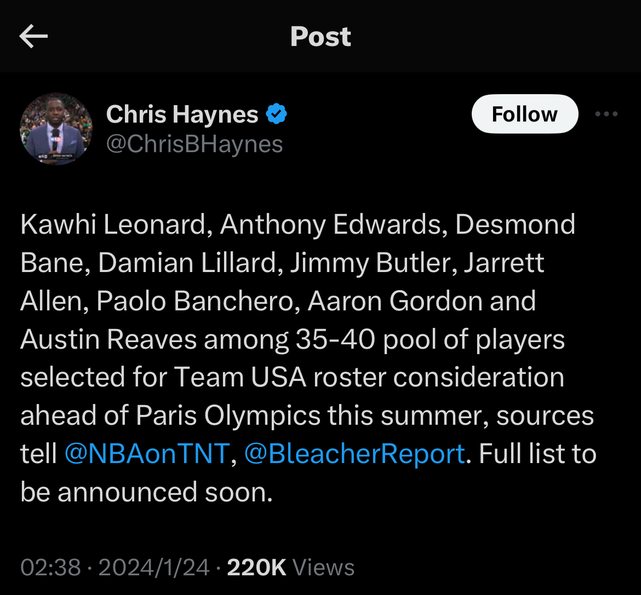Click the Post header title
The width and height of the screenshot is (641, 595).
[320, 37]
